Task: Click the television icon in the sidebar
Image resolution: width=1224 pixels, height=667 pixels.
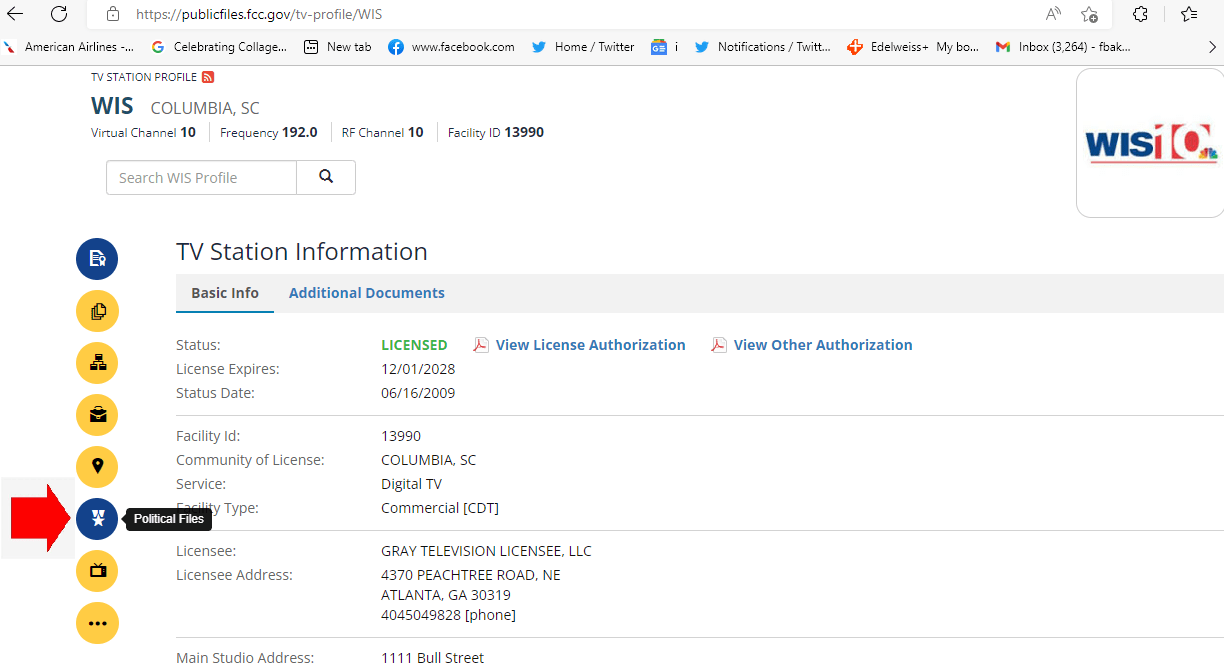Action: (97, 571)
